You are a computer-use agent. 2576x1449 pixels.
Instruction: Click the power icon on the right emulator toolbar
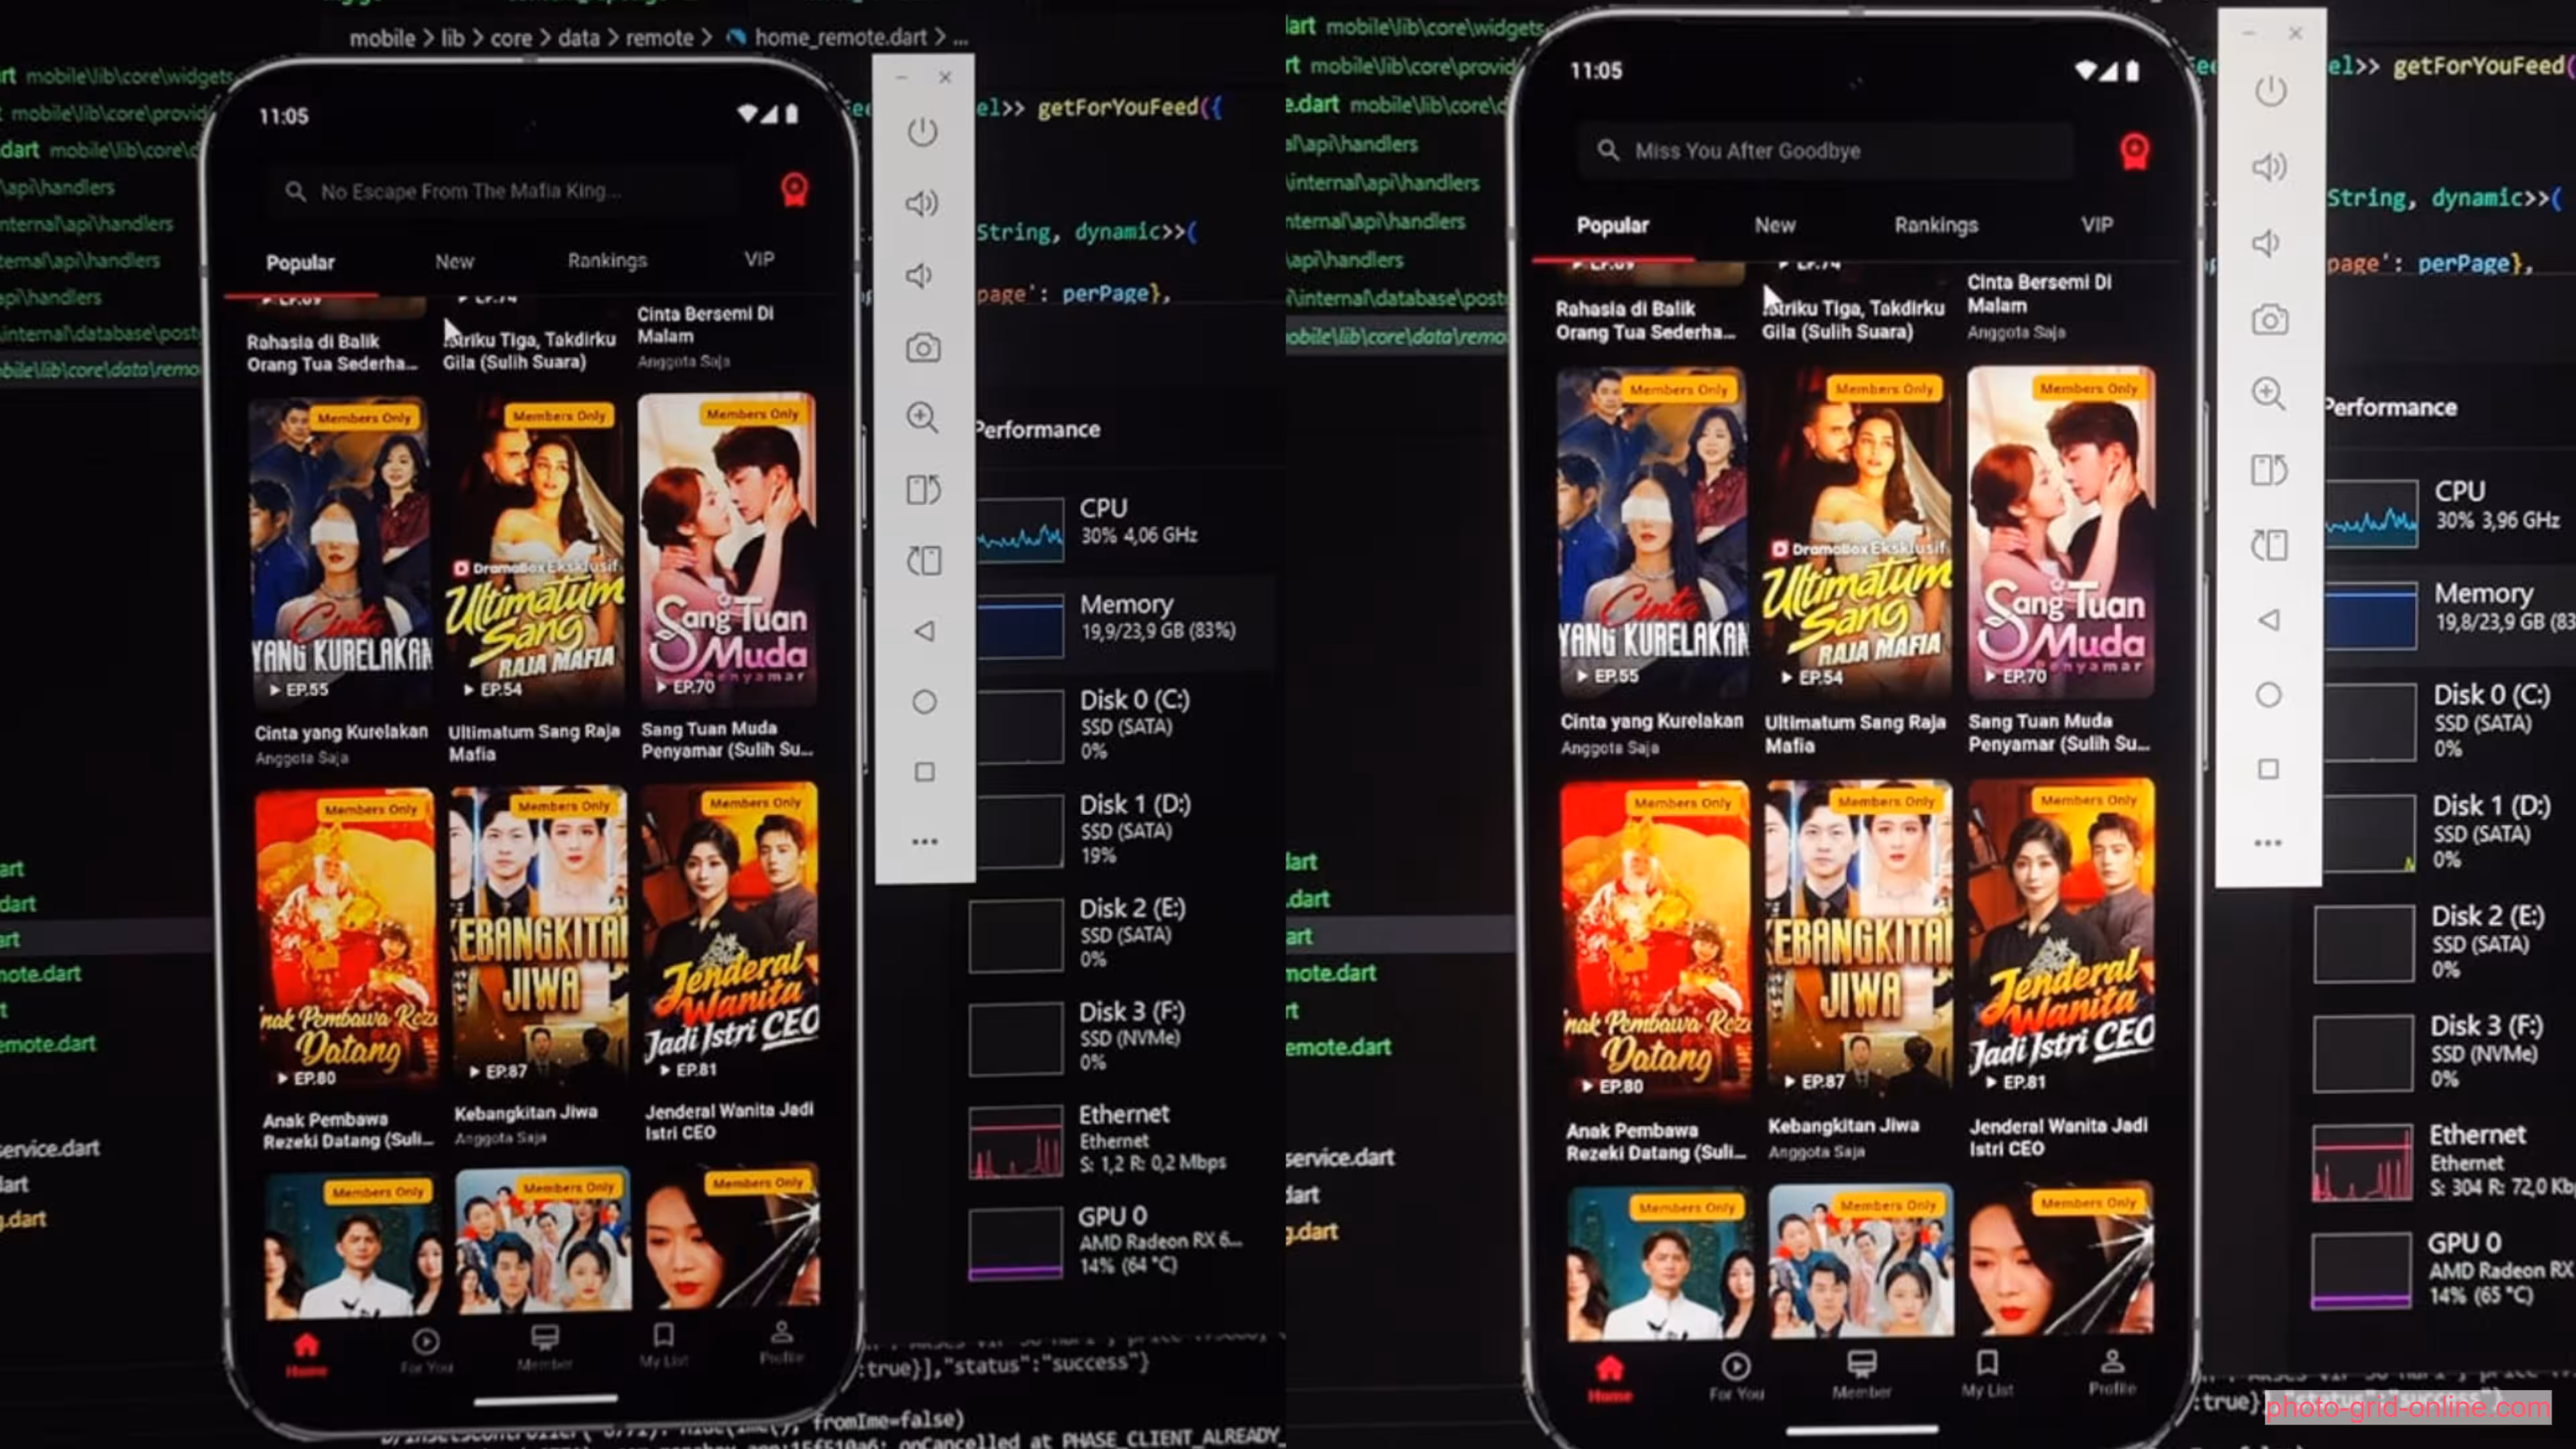pos(2270,92)
